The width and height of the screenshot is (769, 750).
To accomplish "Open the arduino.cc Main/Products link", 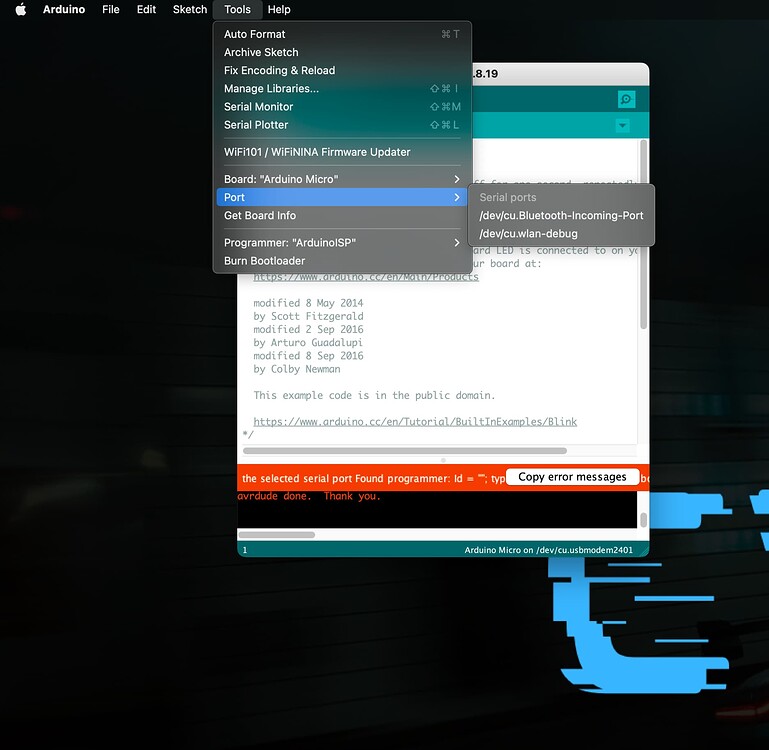I will click(366, 277).
